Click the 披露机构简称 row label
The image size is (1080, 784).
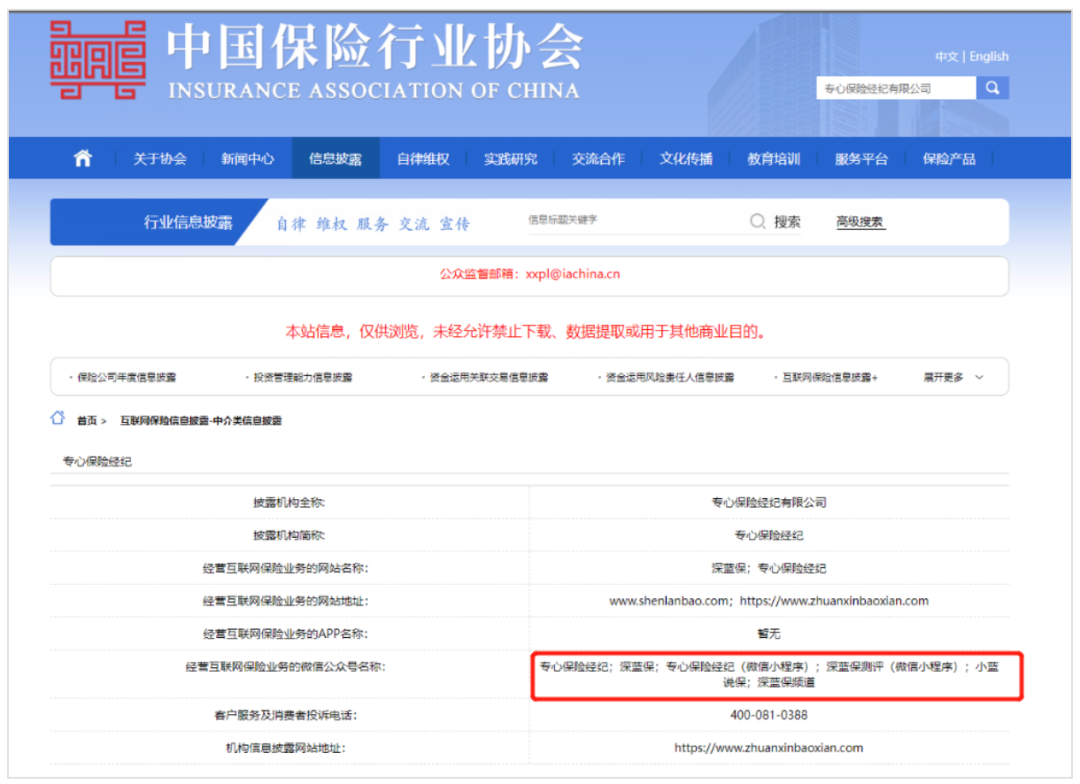289,535
